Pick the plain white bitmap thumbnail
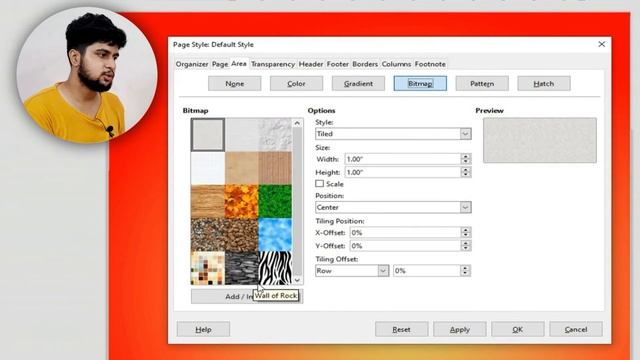The height and width of the screenshot is (360, 640). tap(208, 168)
